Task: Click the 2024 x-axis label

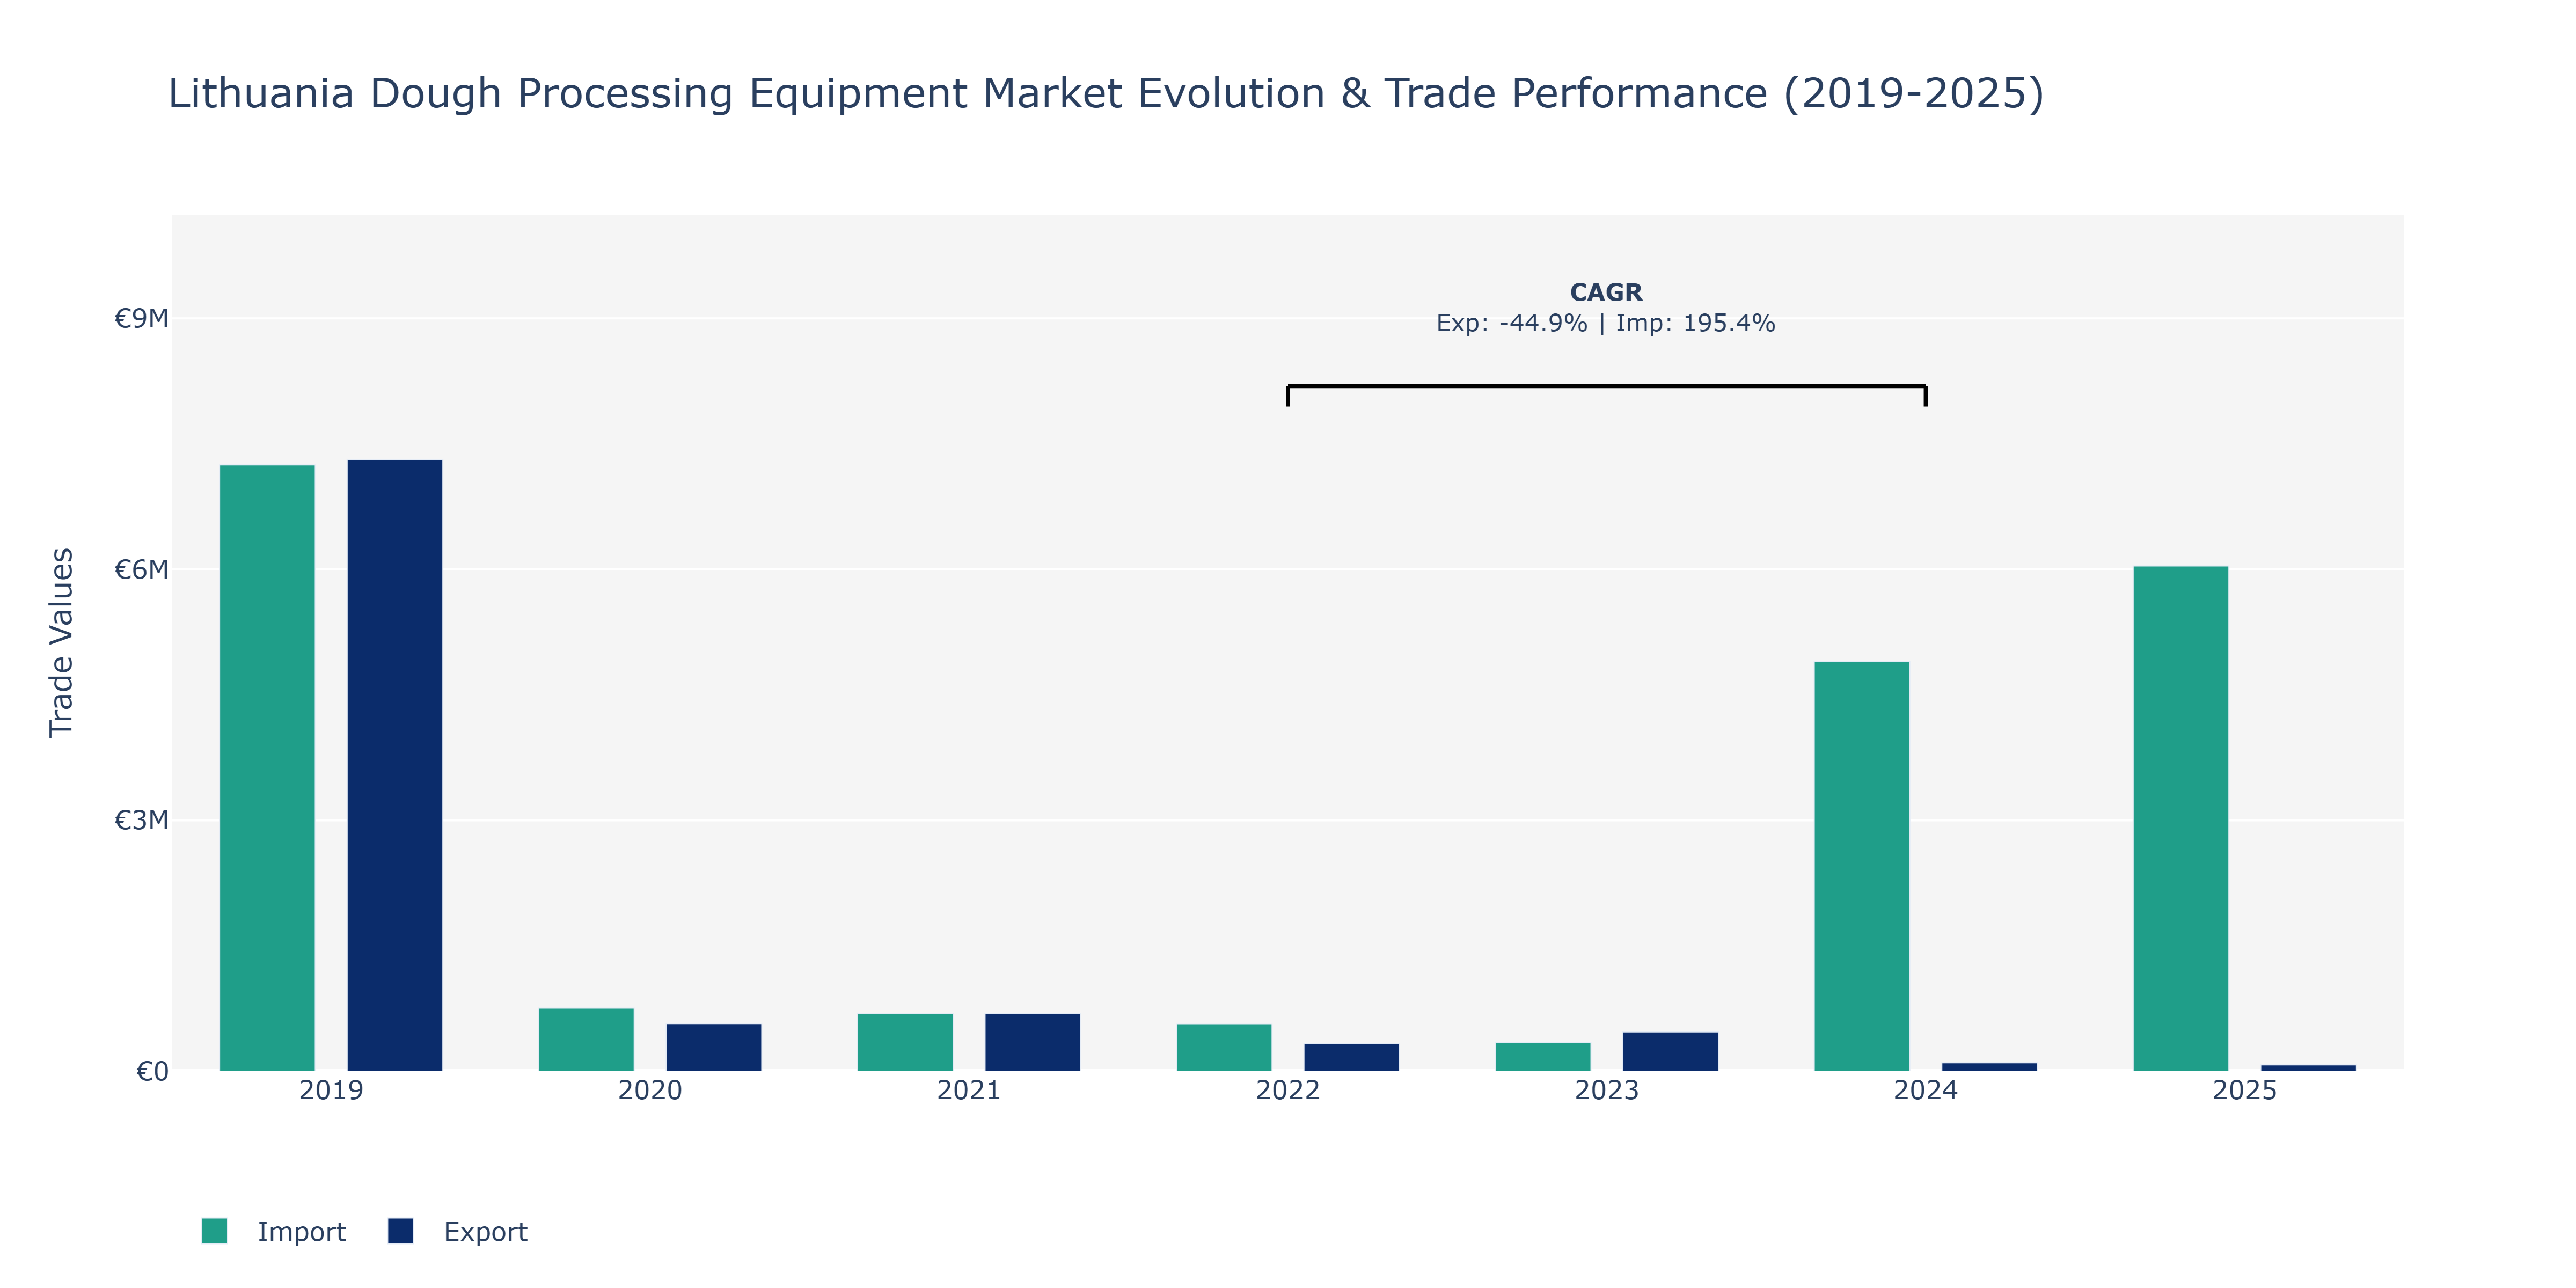Action: tap(1926, 1090)
